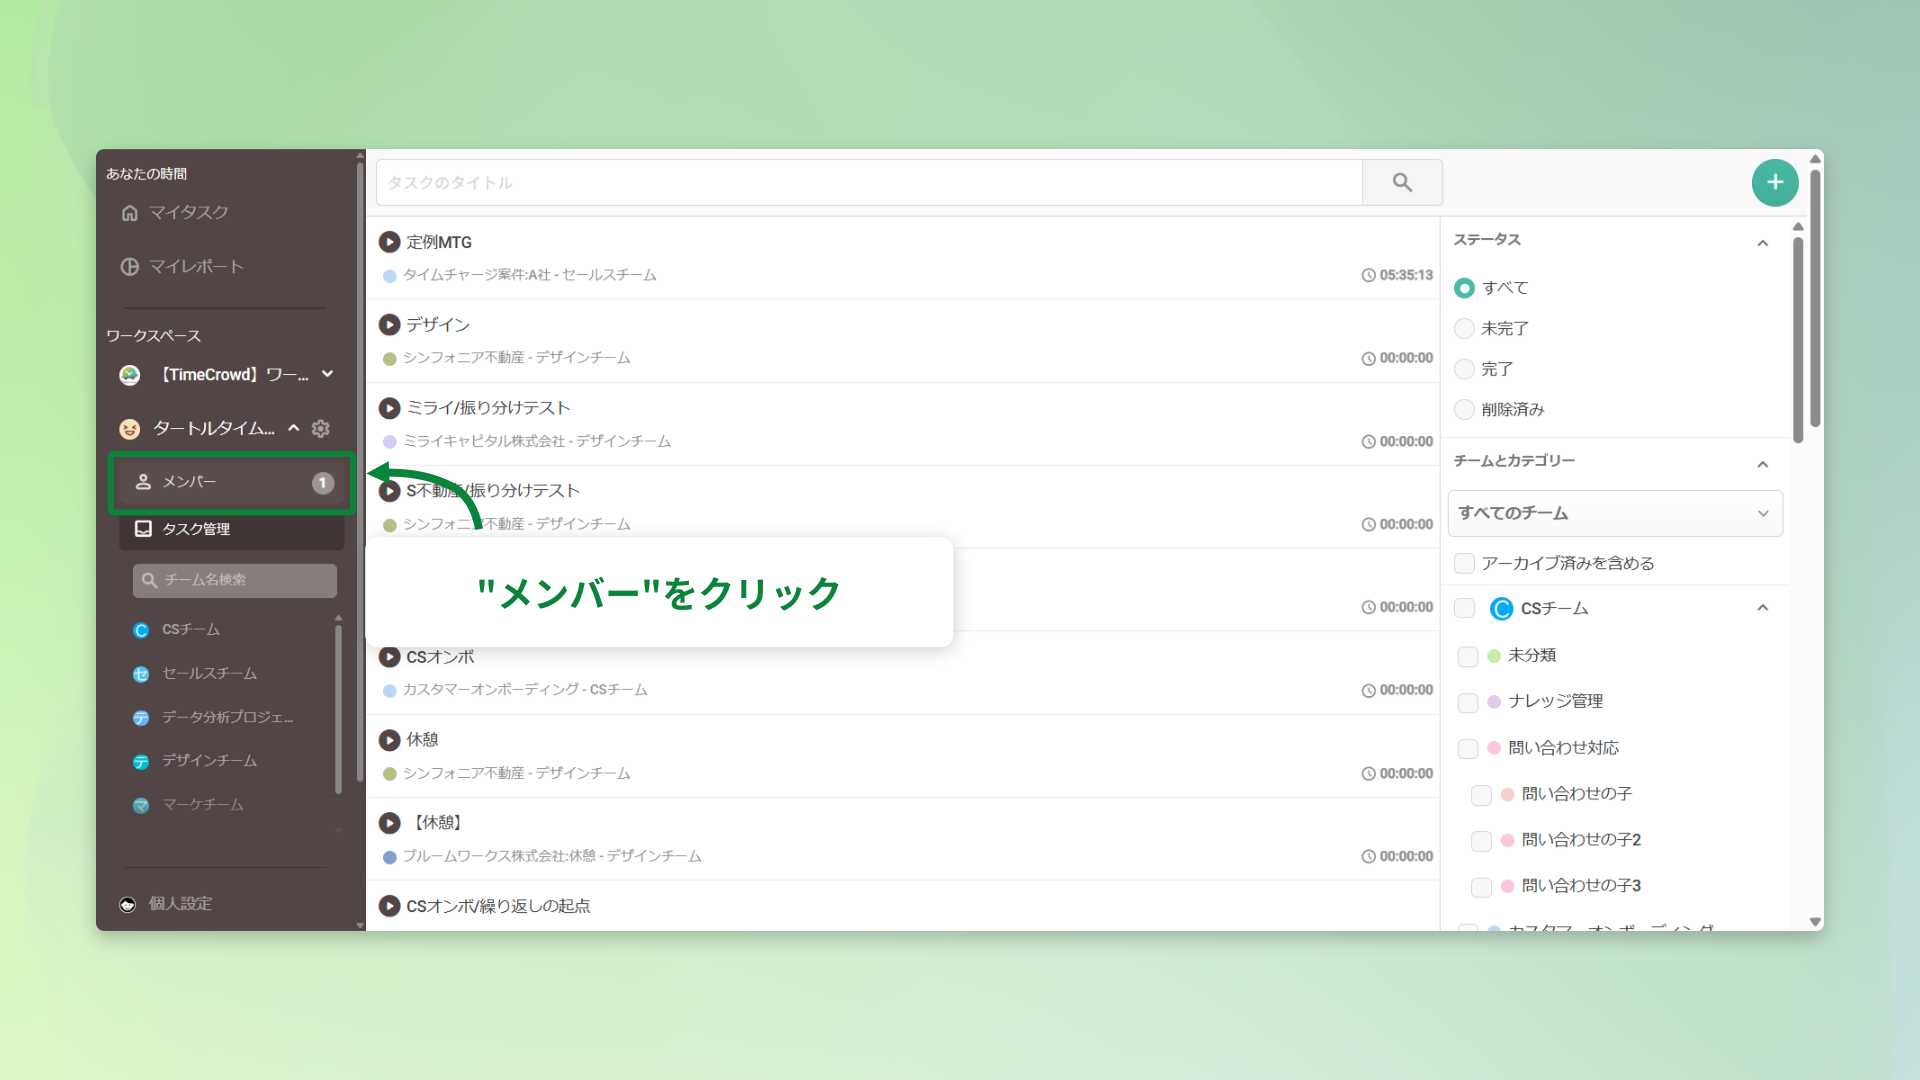This screenshot has width=1920, height=1080.
Task: Enable アーカイブ済みを含める checkbox
Action: coord(1464,563)
